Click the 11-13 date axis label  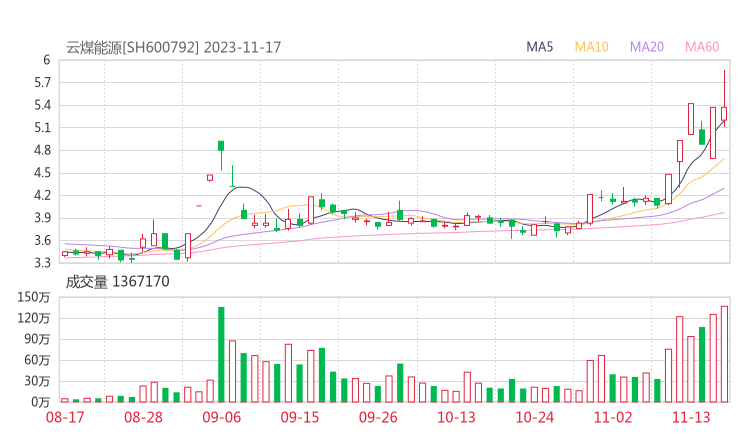[x=691, y=417]
